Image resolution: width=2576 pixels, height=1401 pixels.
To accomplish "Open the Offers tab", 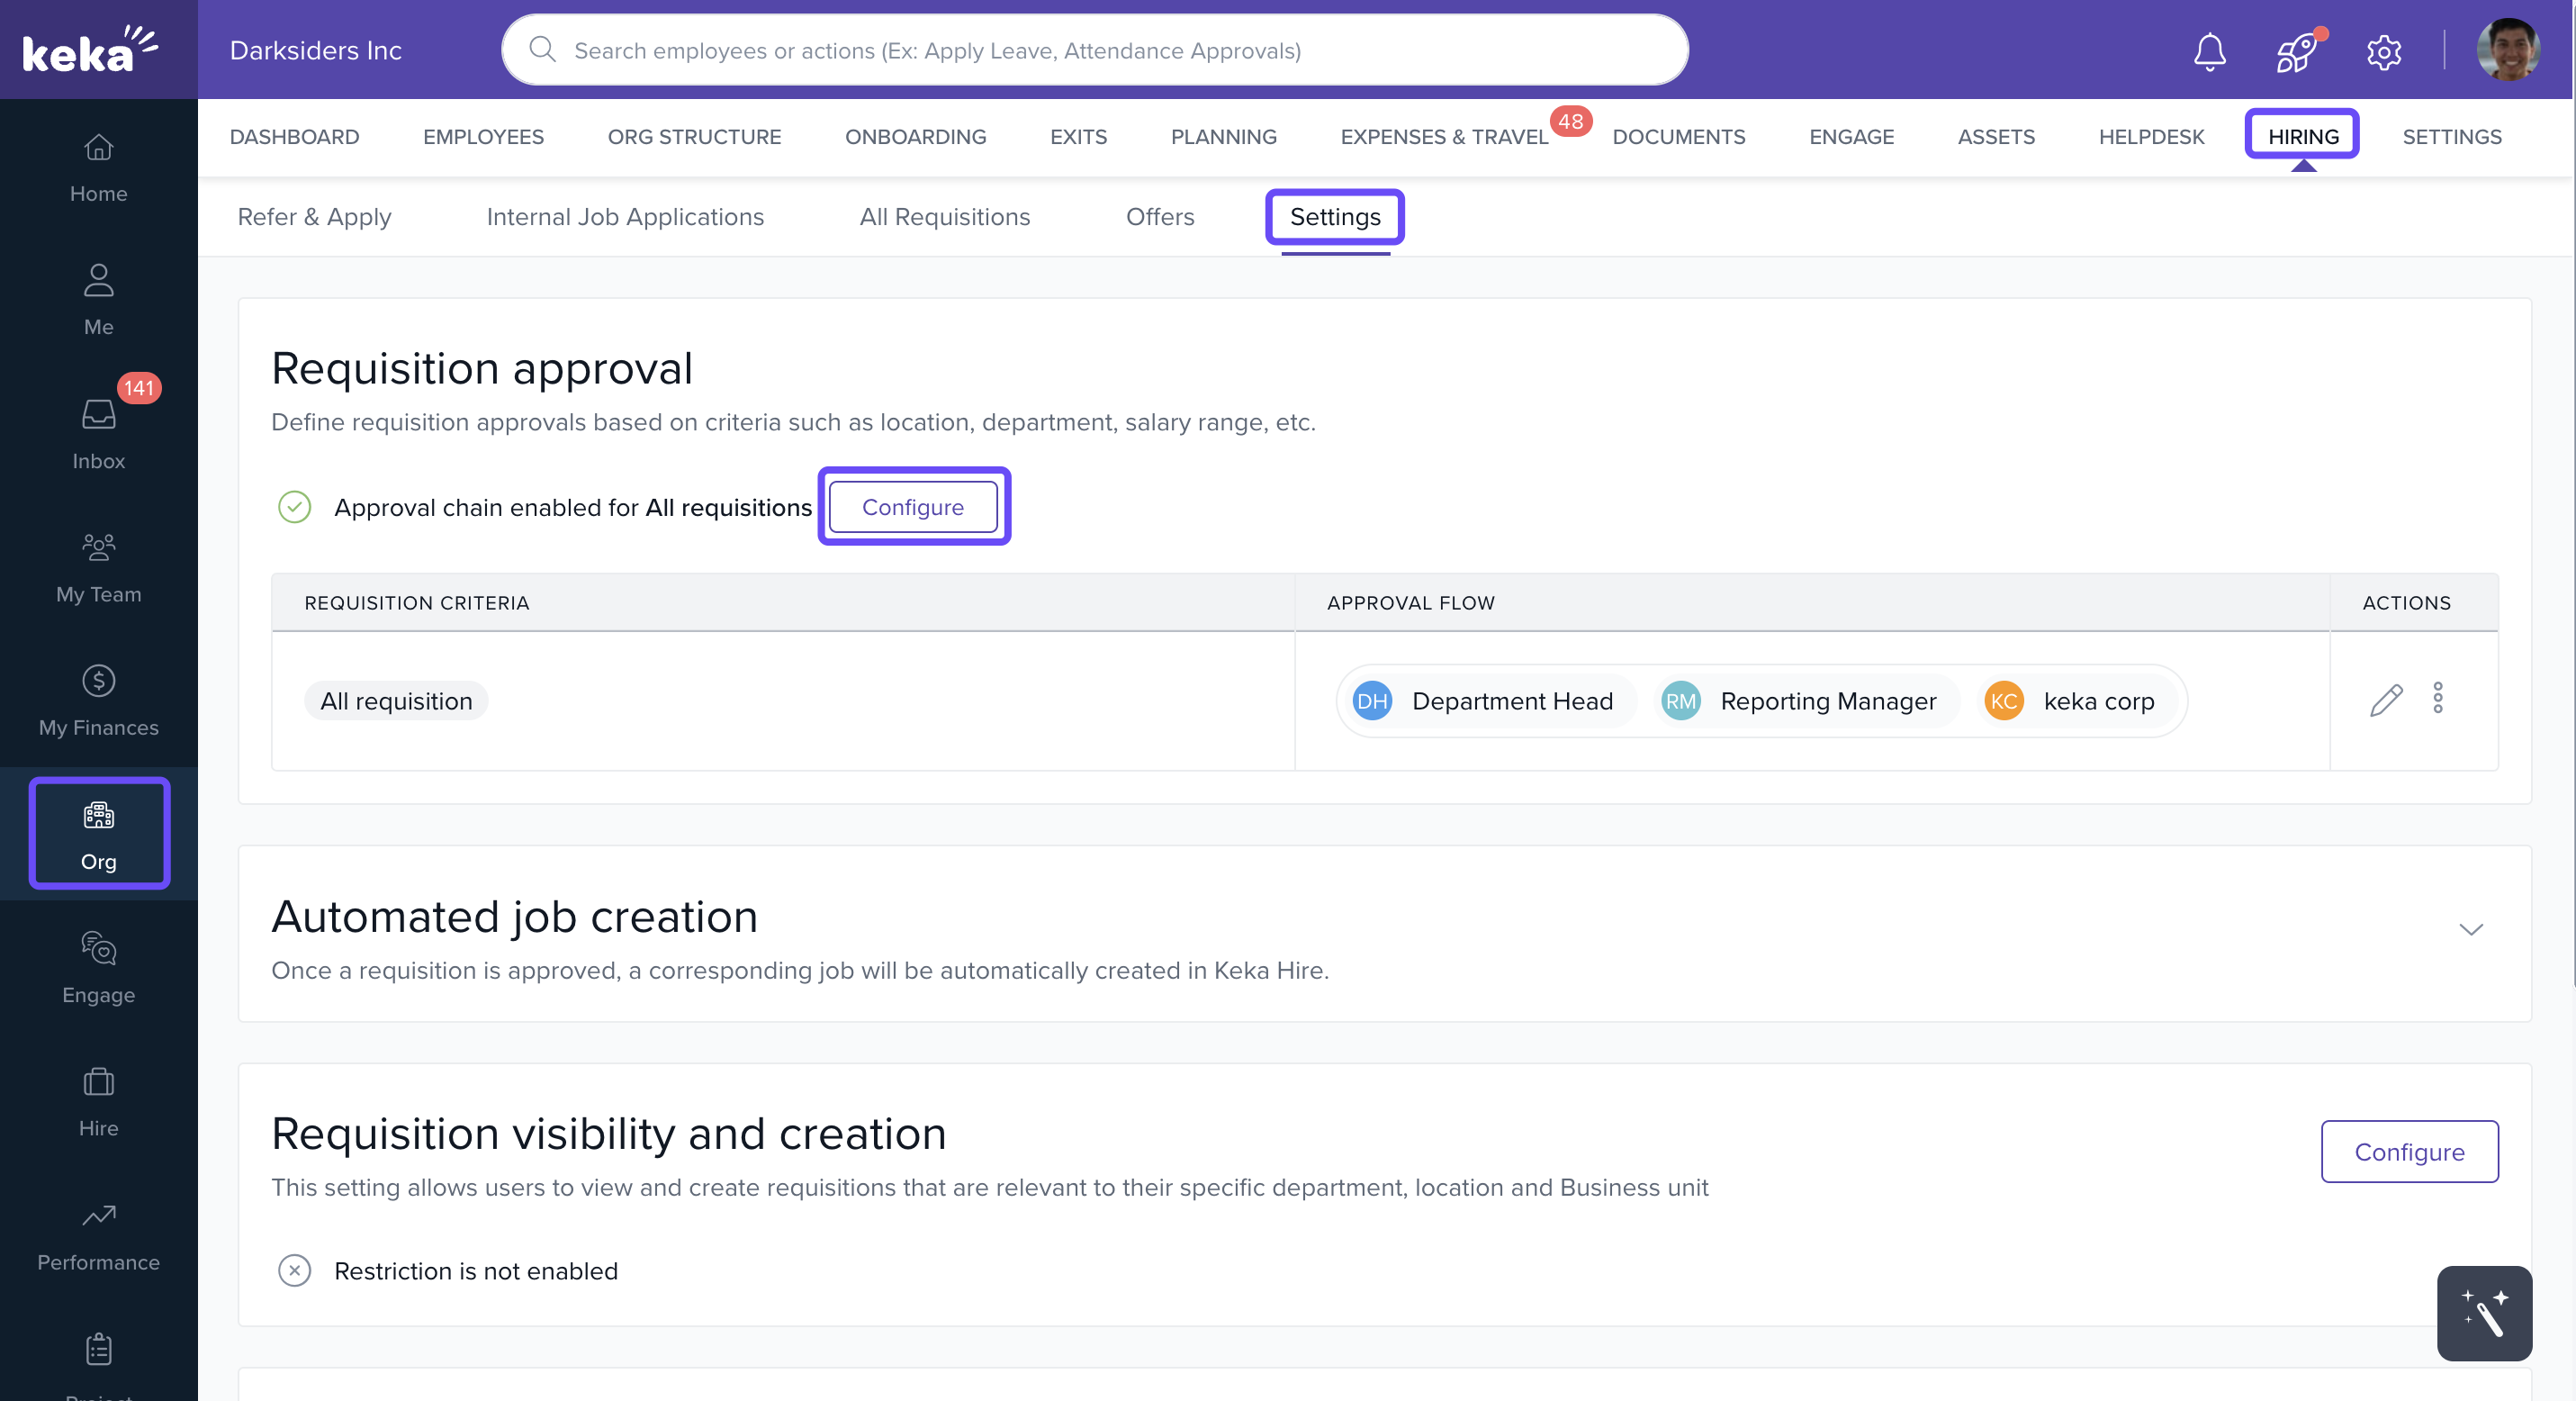I will (x=1159, y=217).
